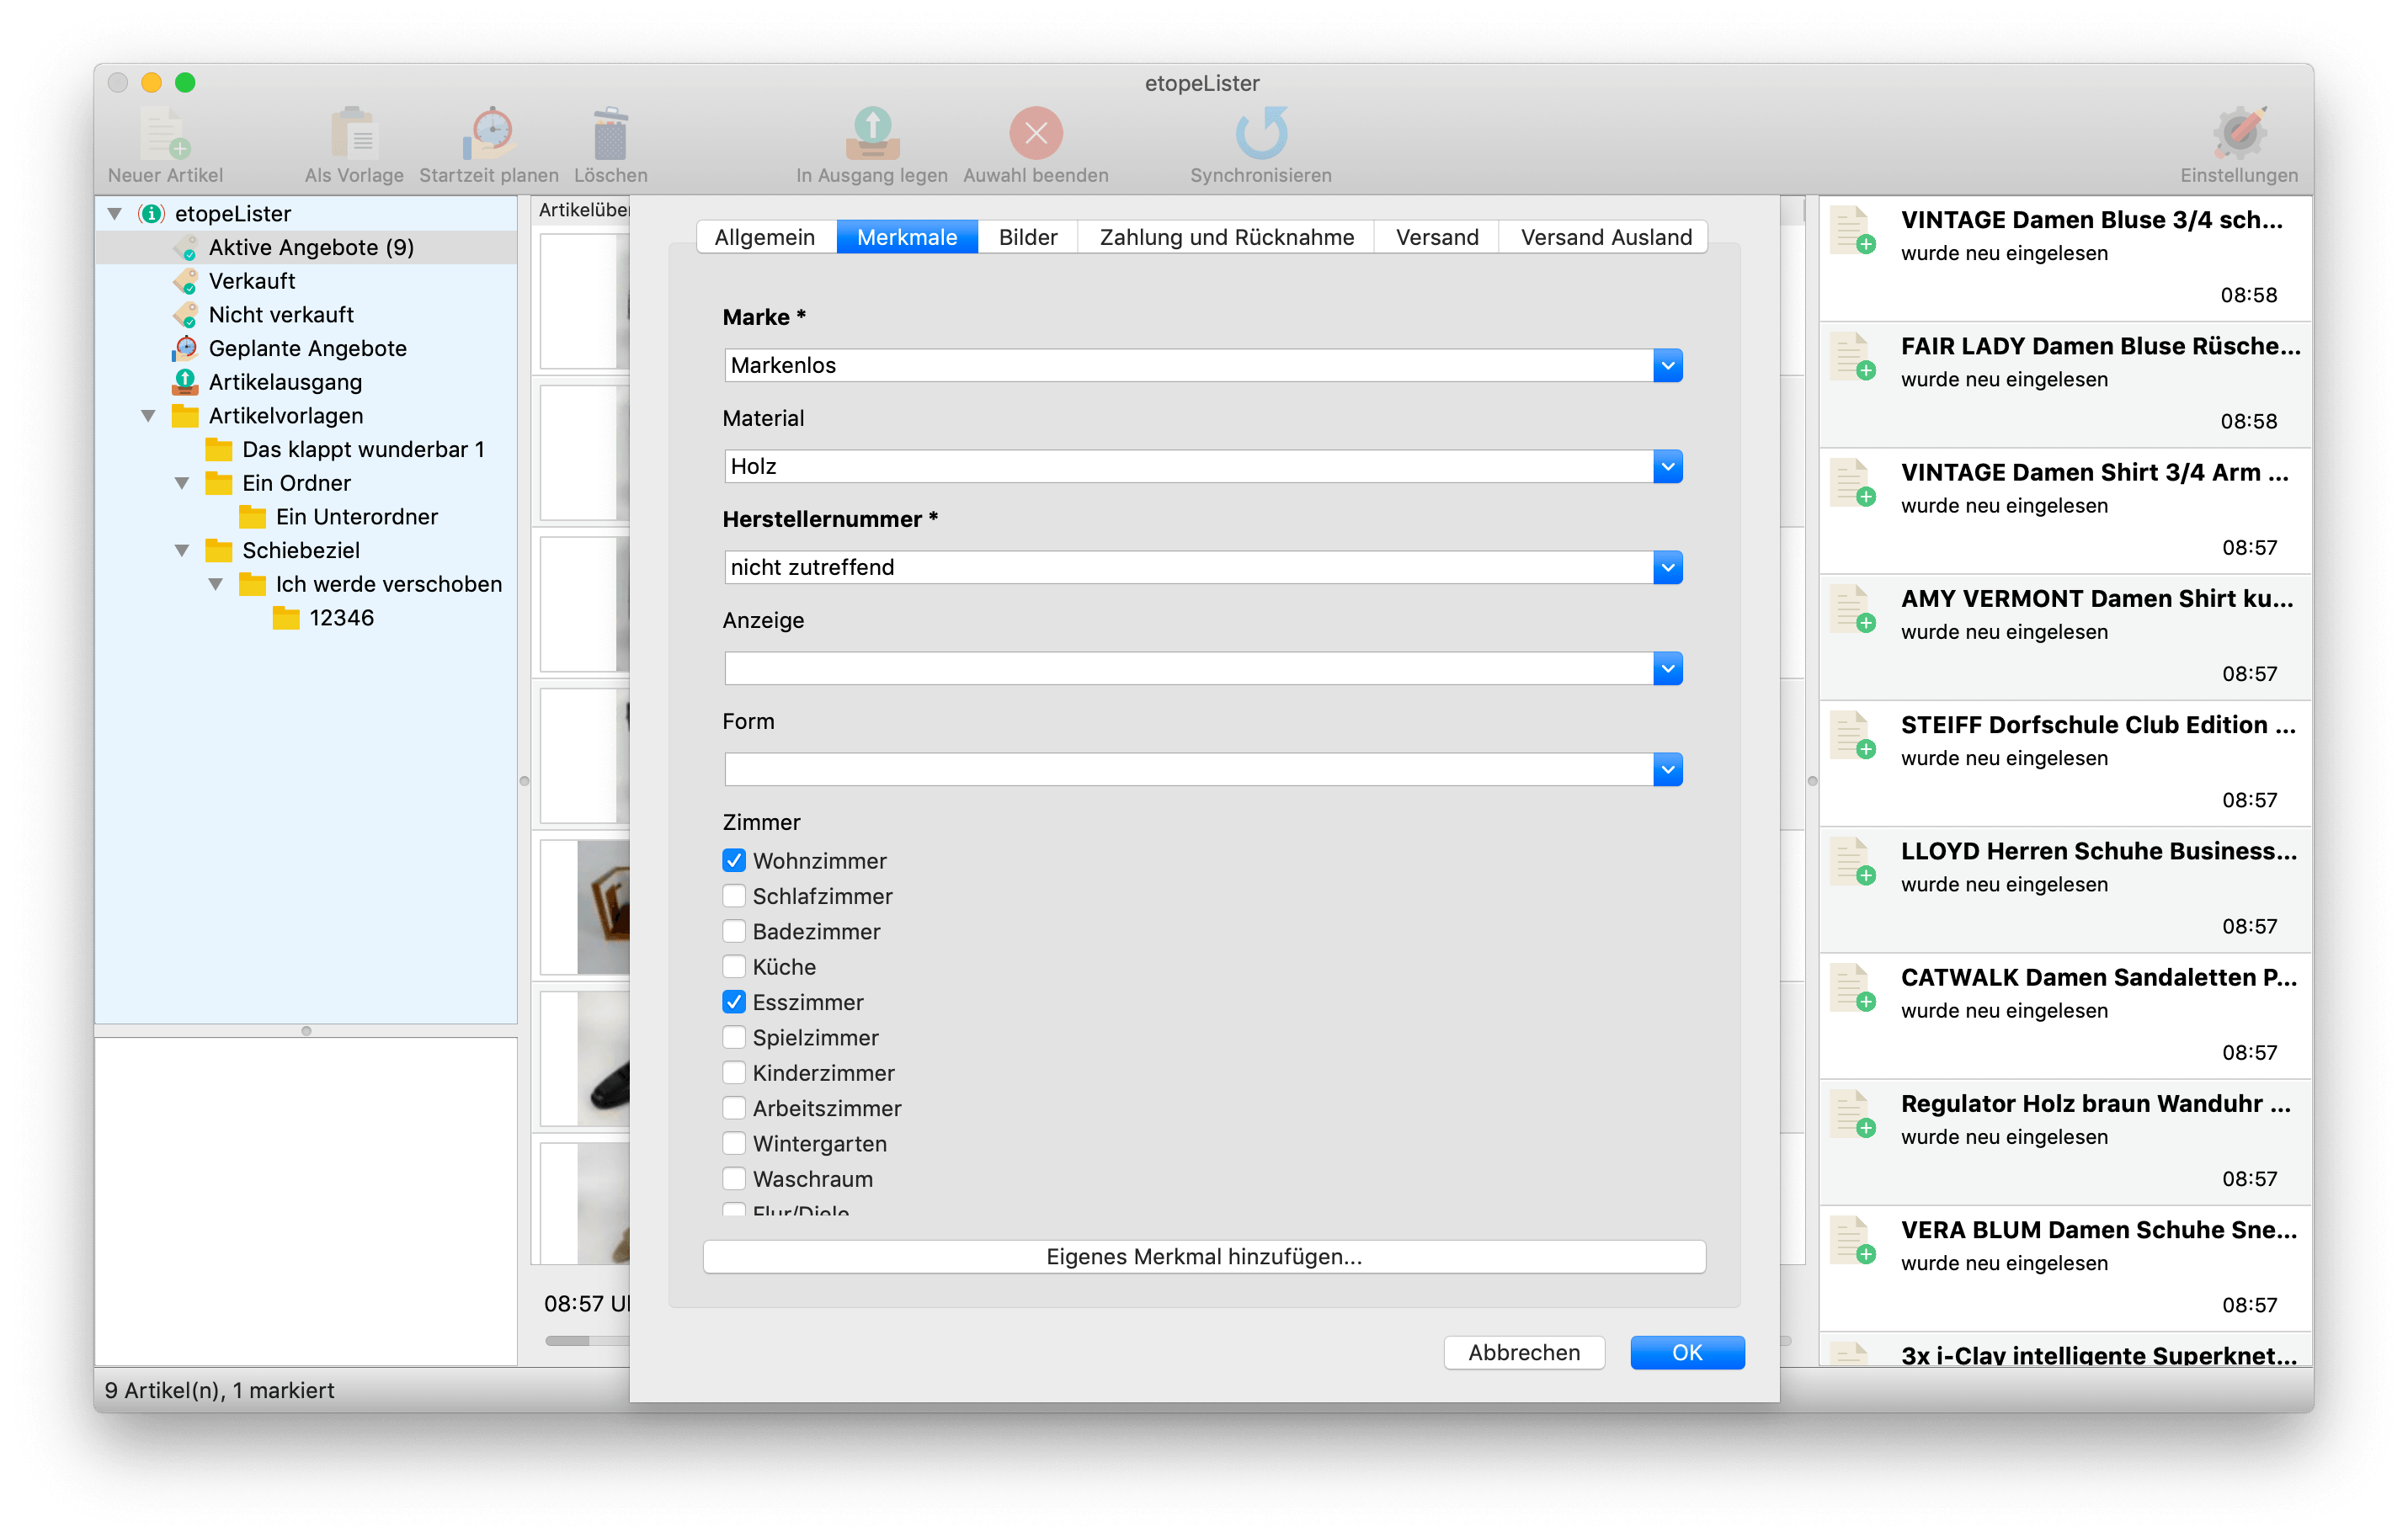Check the Kinderzimmer checkbox
The image size is (2408, 1537).
coord(734,1073)
